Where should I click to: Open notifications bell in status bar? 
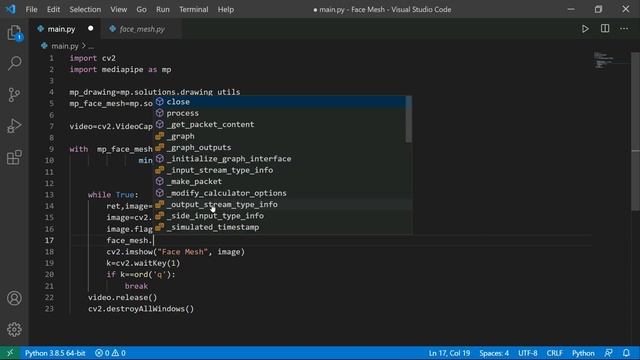point(626,353)
